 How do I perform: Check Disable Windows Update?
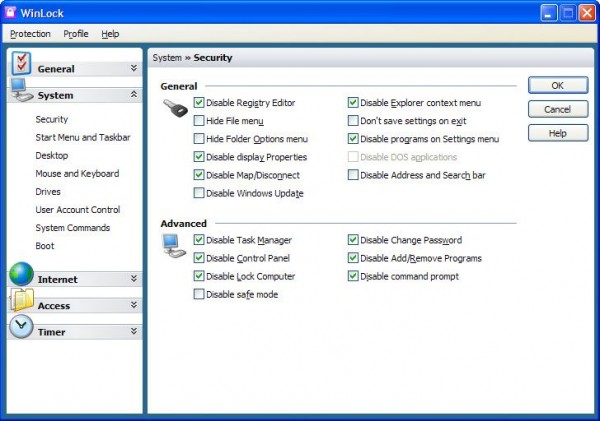coord(199,193)
